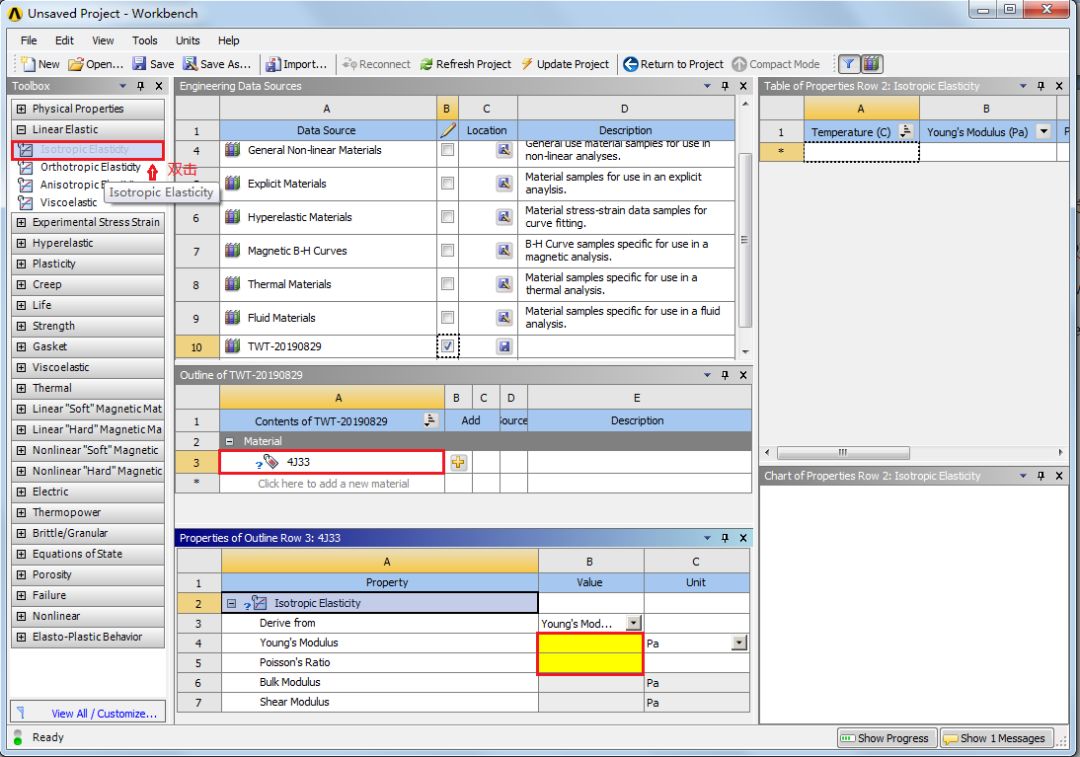The width and height of the screenshot is (1080, 757).
Task: Open a project with the Open icon
Action: coord(76,64)
